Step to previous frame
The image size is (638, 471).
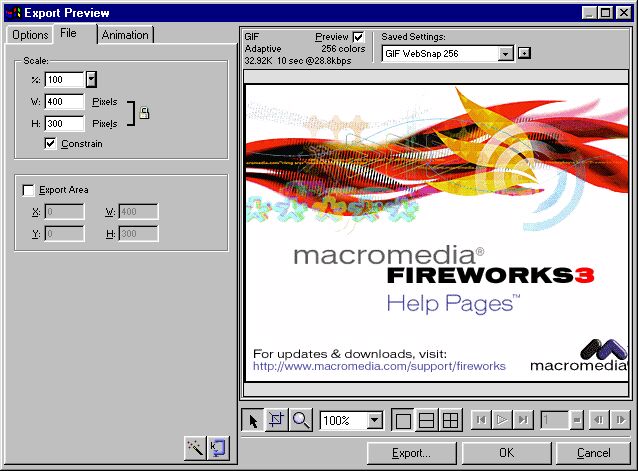tap(599, 420)
